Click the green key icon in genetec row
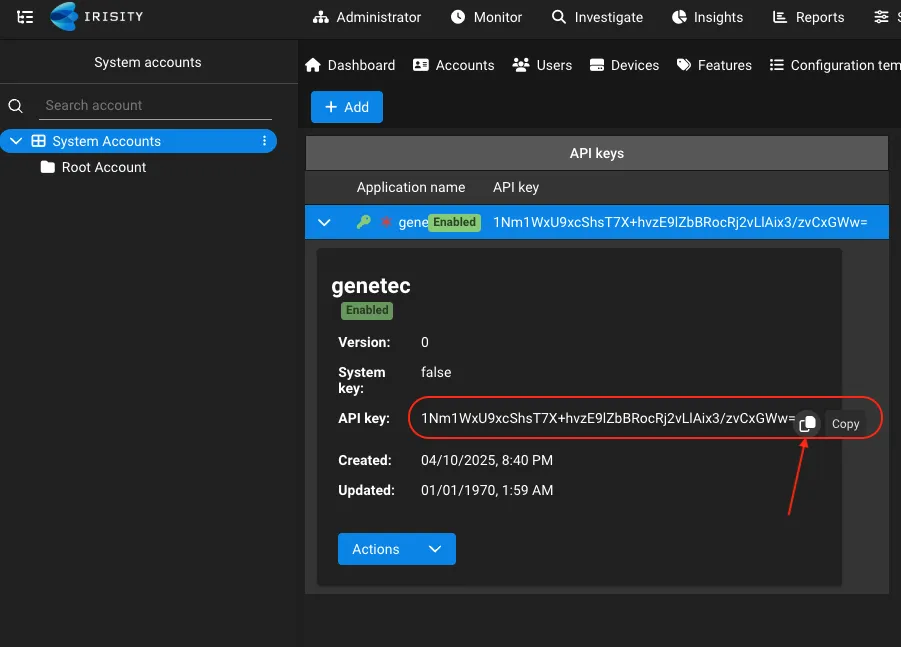The height and width of the screenshot is (647, 901). click(363, 222)
